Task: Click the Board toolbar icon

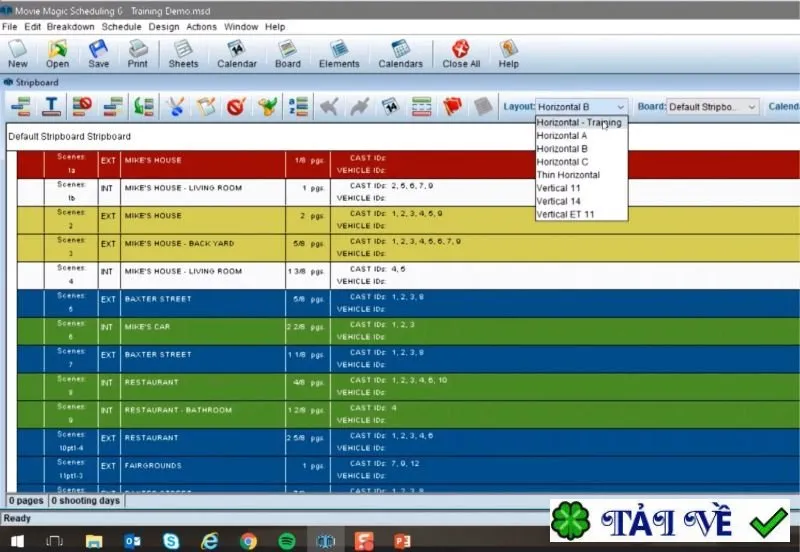Action: (288, 54)
